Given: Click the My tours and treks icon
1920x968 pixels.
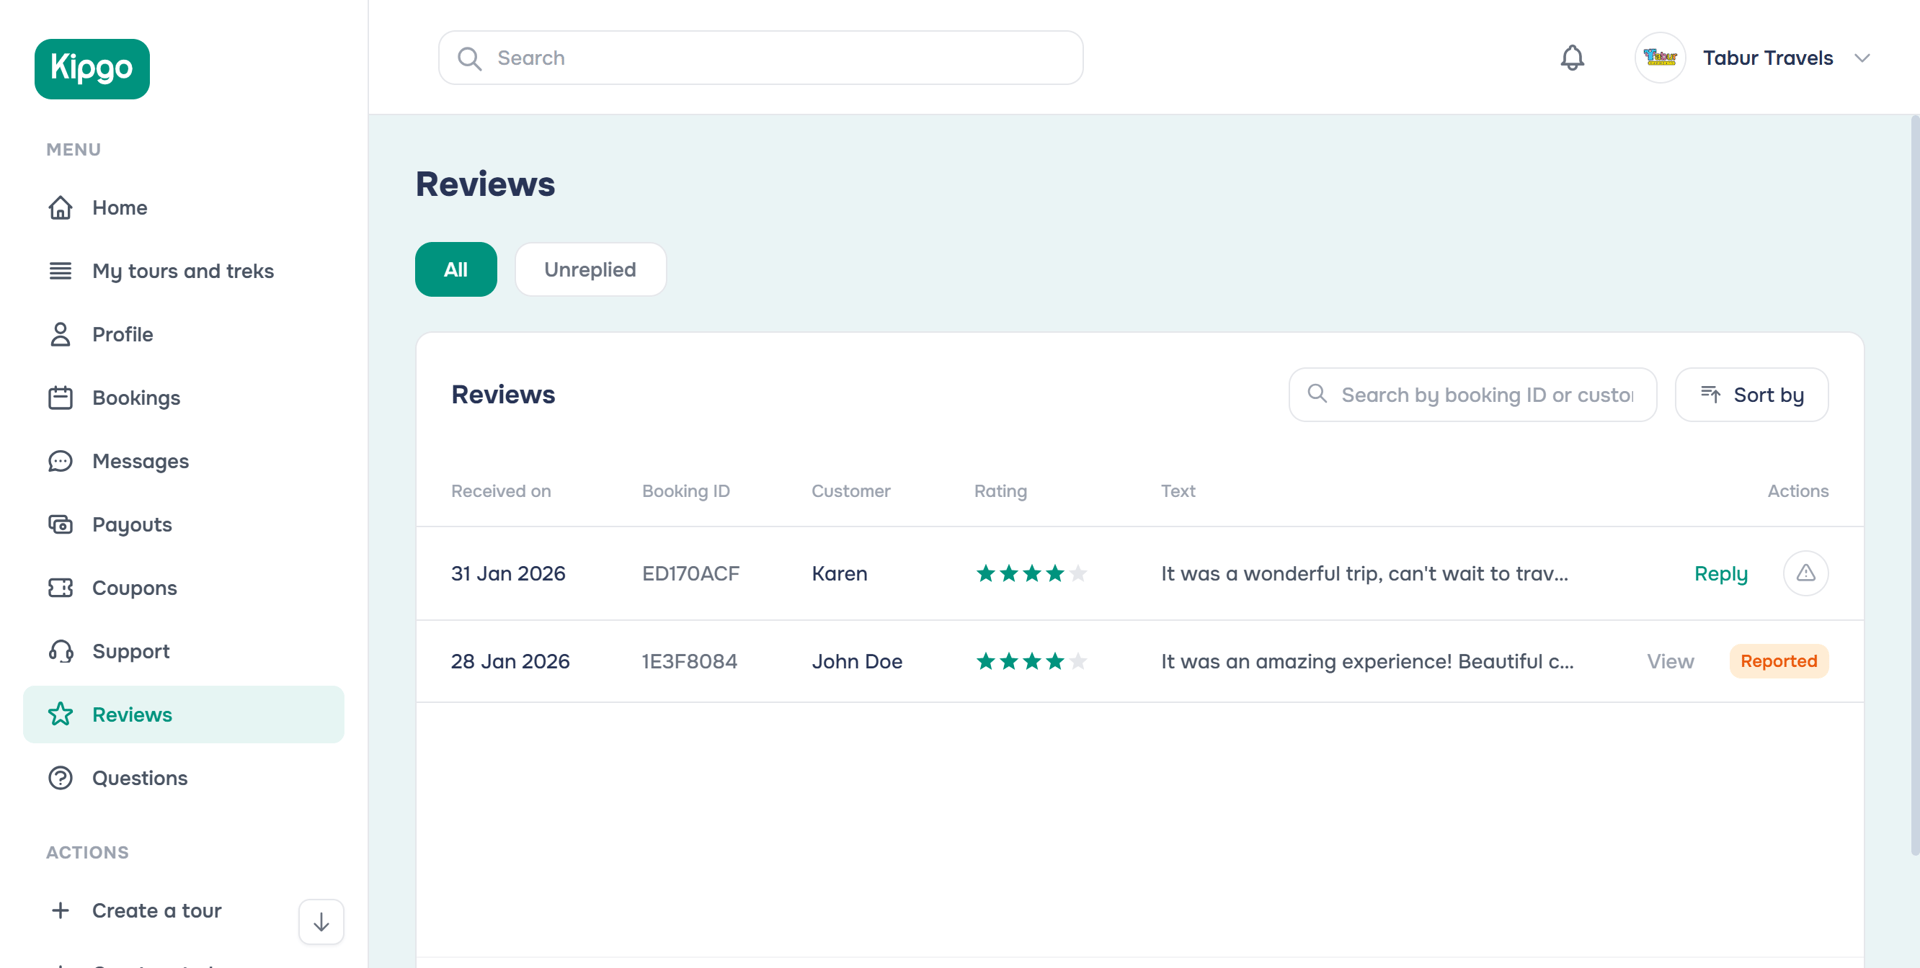Looking at the screenshot, I should pos(60,270).
